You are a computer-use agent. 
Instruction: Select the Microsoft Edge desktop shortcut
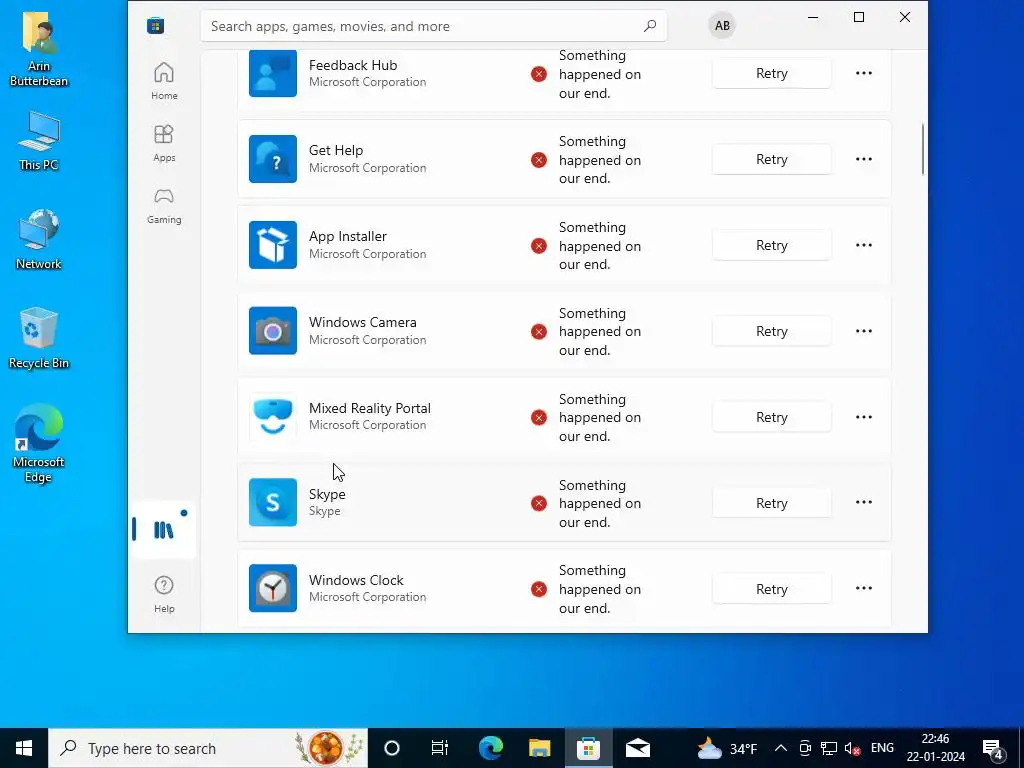click(39, 443)
